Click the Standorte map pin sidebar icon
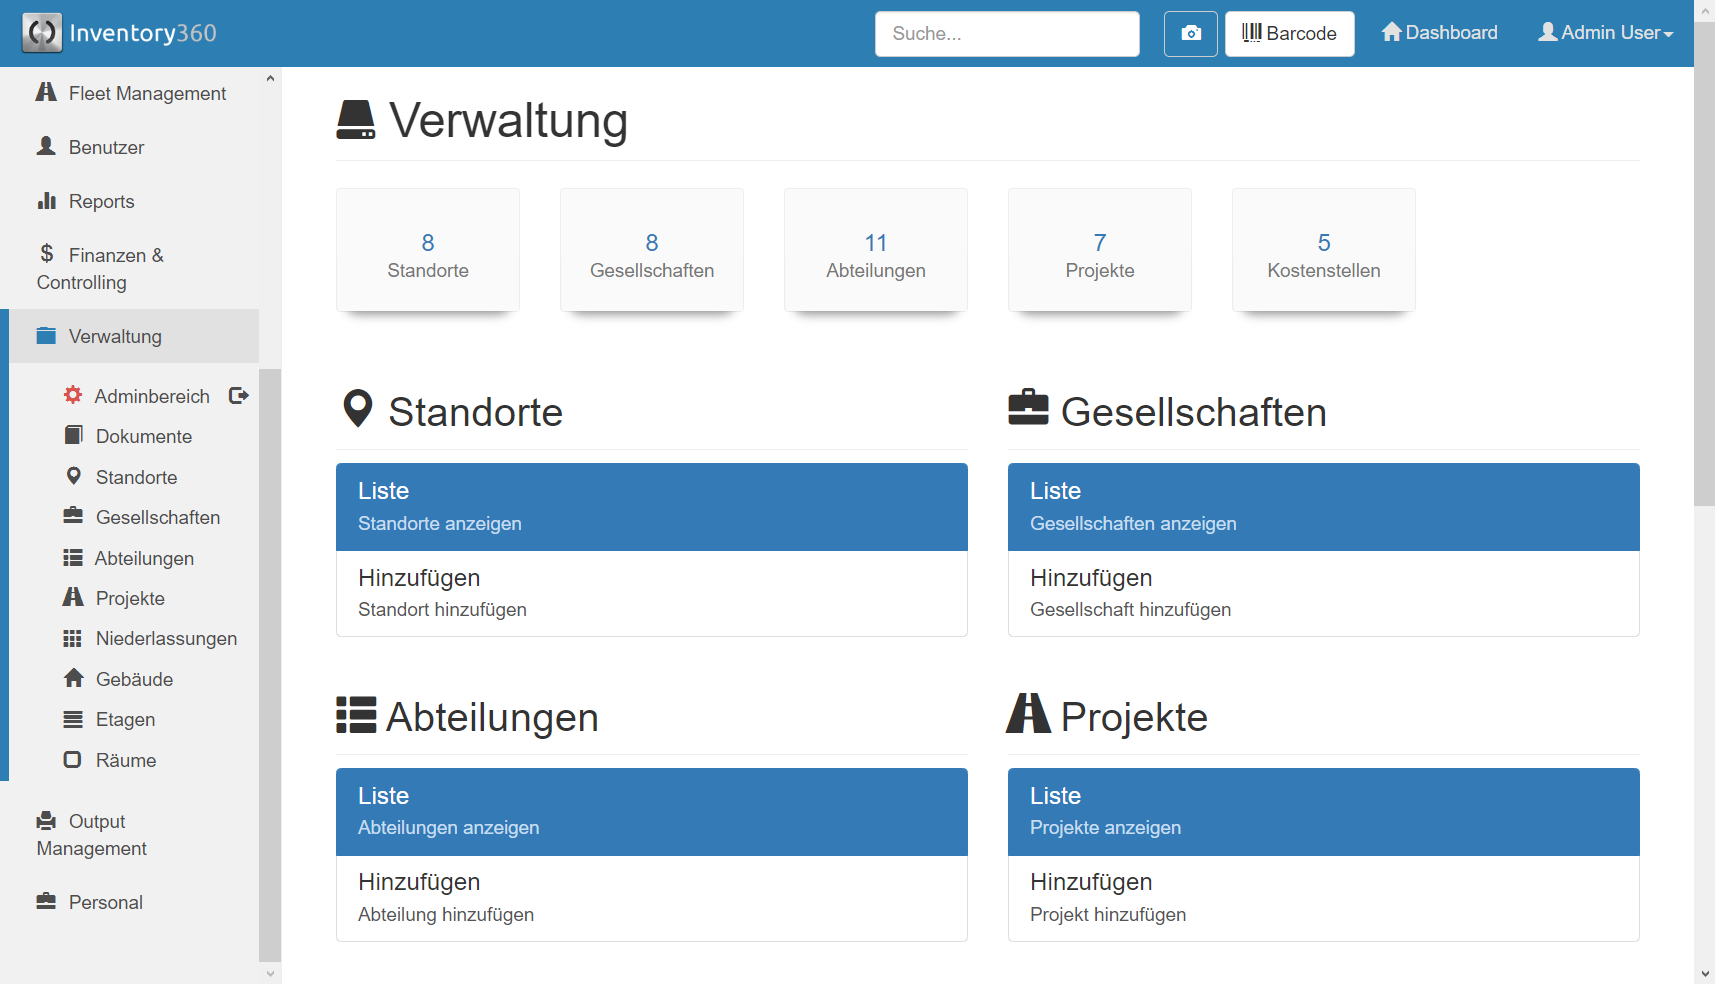This screenshot has height=984, width=1716. coord(73,476)
